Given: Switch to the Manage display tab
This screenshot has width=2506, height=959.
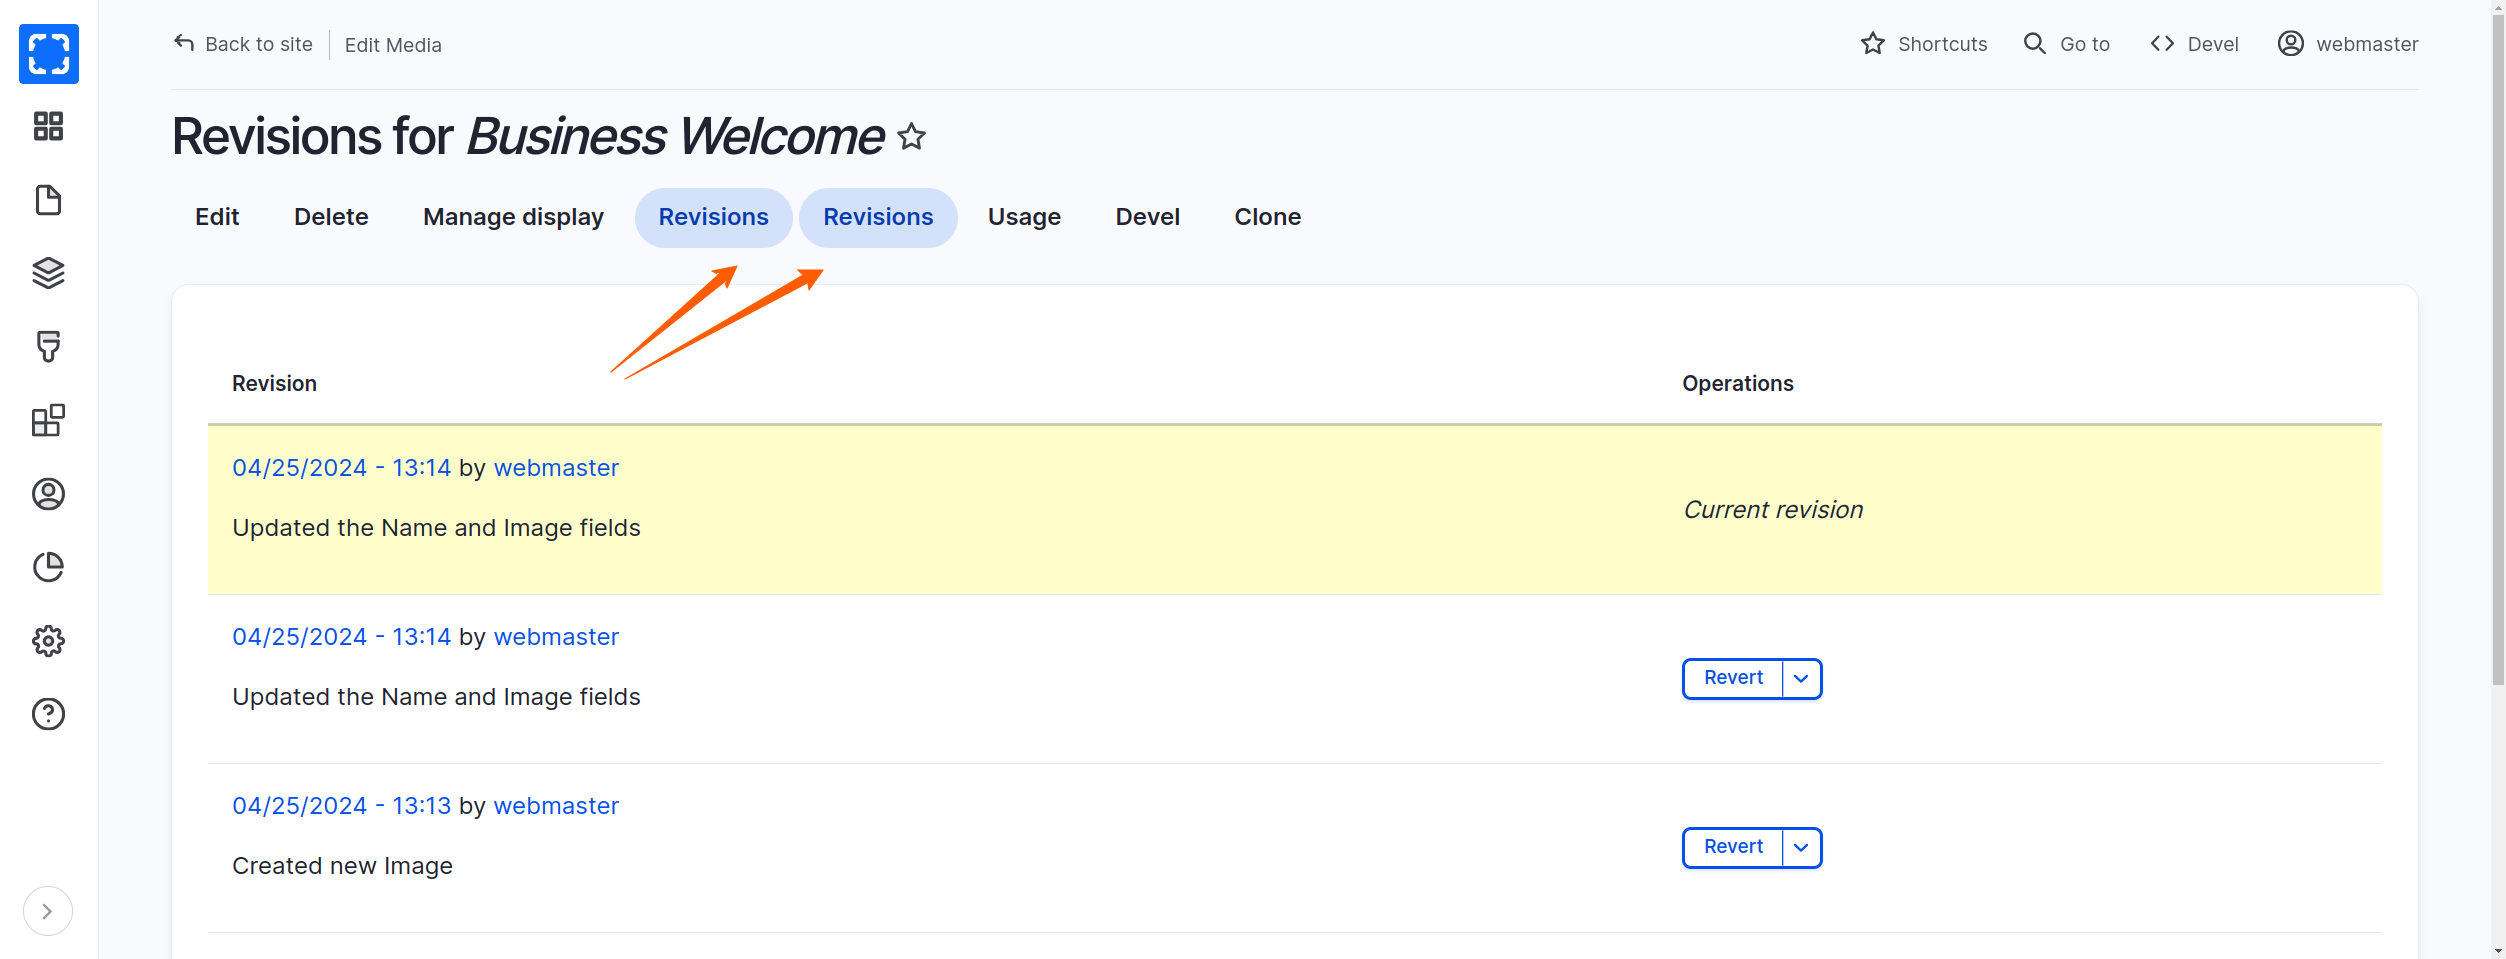Looking at the screenshot, I should [x=513, y=217].
